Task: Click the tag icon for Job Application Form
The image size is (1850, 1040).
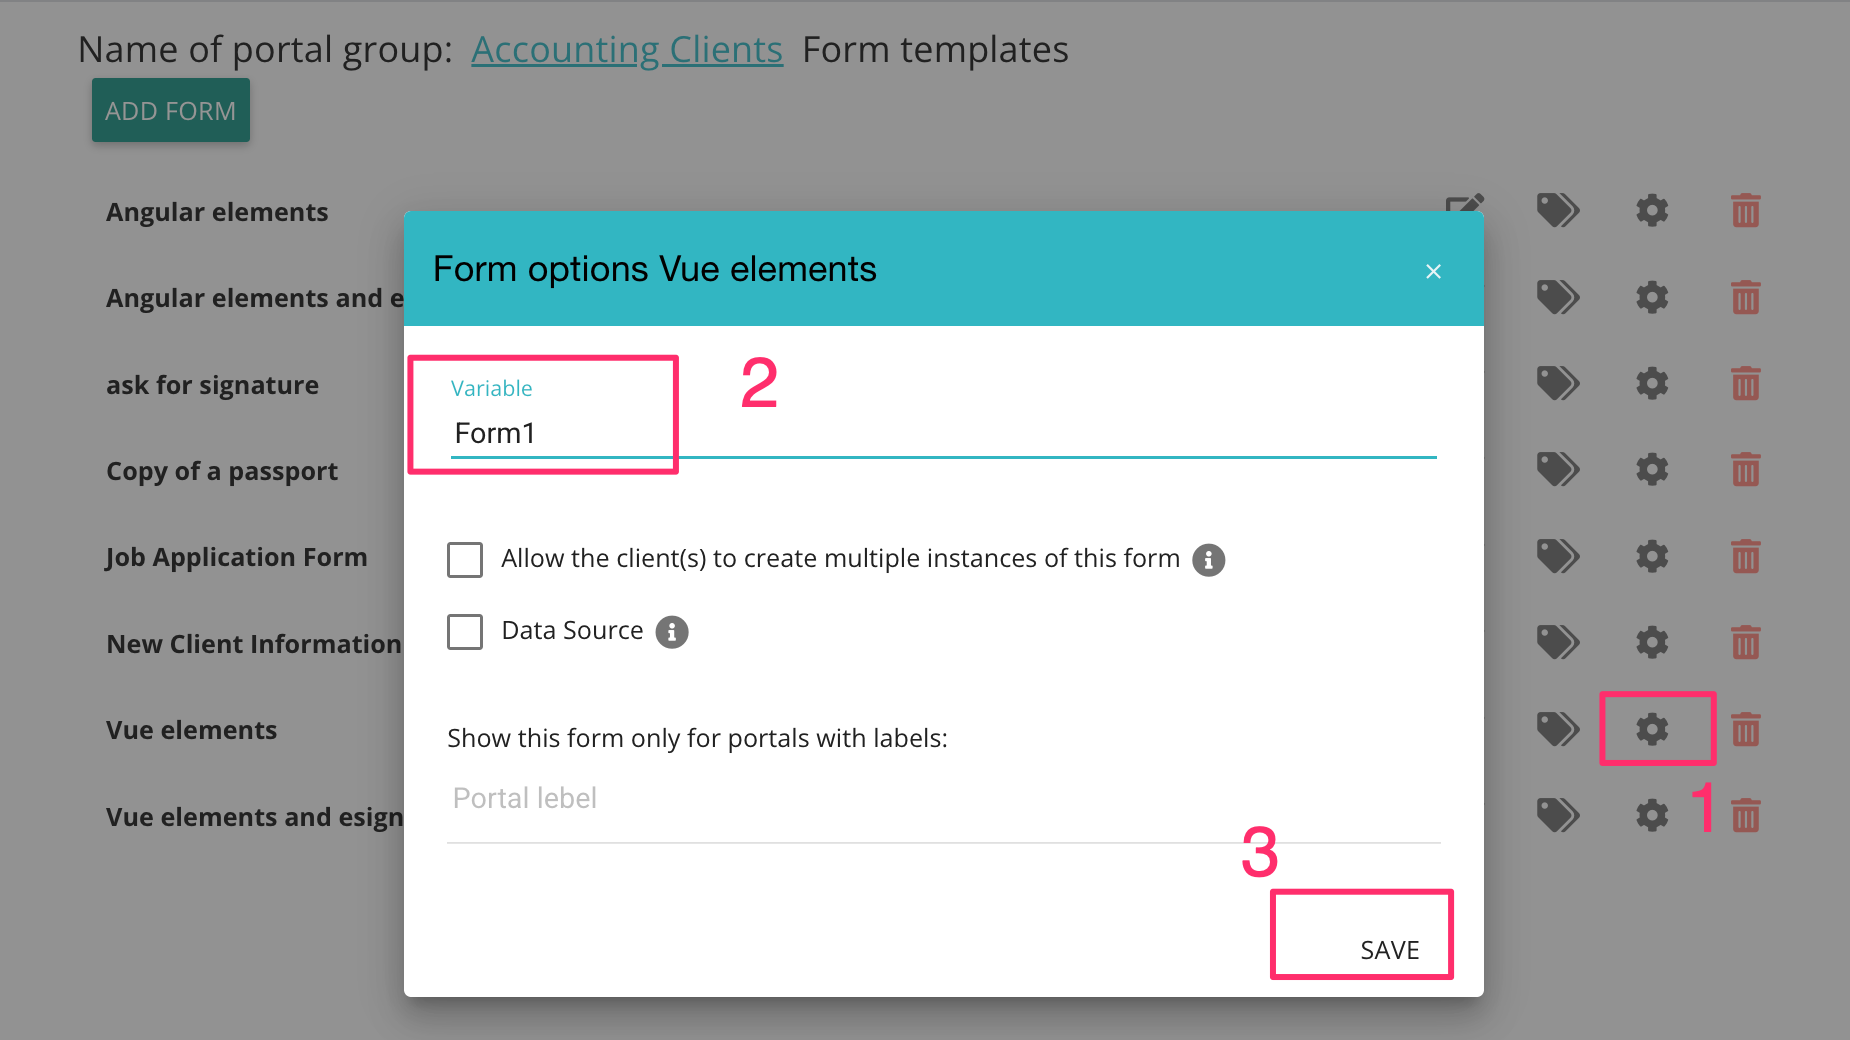Action: click(x=1557, y=556)
